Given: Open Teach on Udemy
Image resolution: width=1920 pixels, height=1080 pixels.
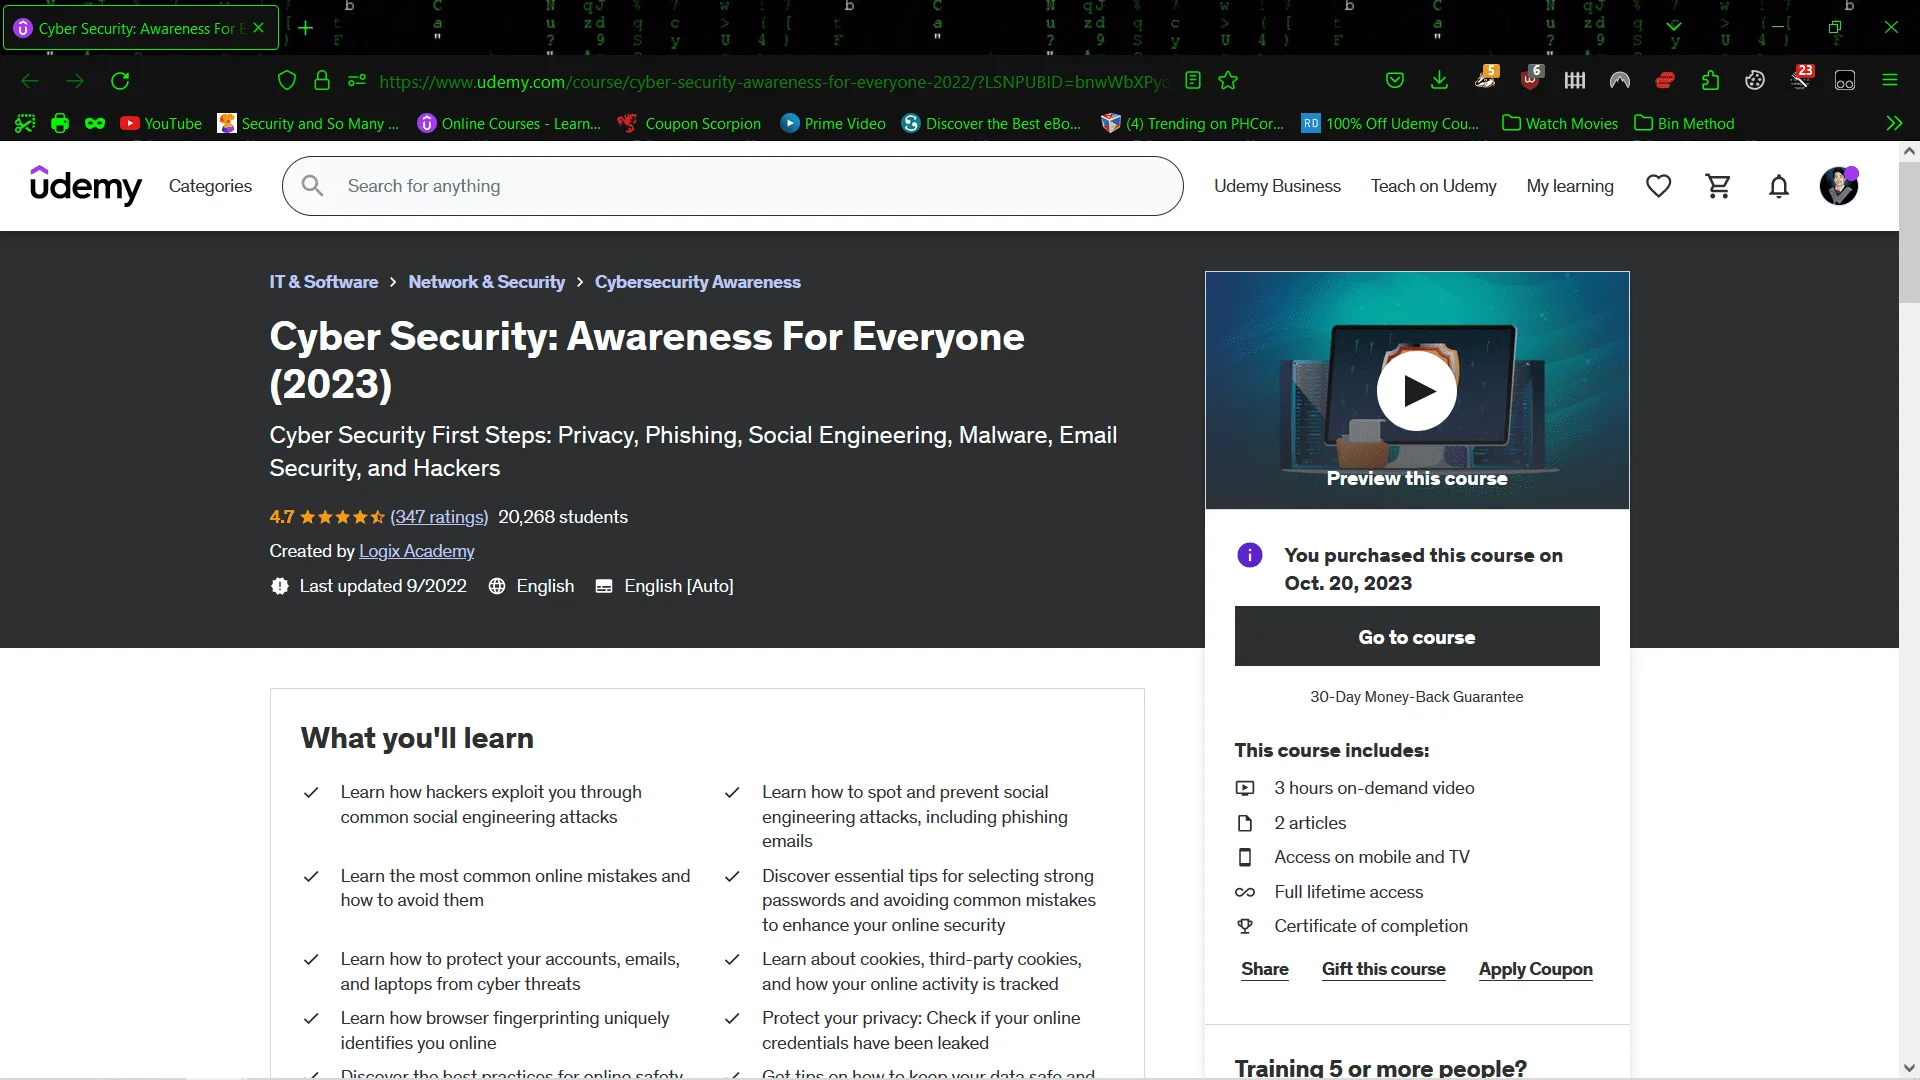Looking at the screenshot, I should pyautogui.click(x=1433, y=186).
